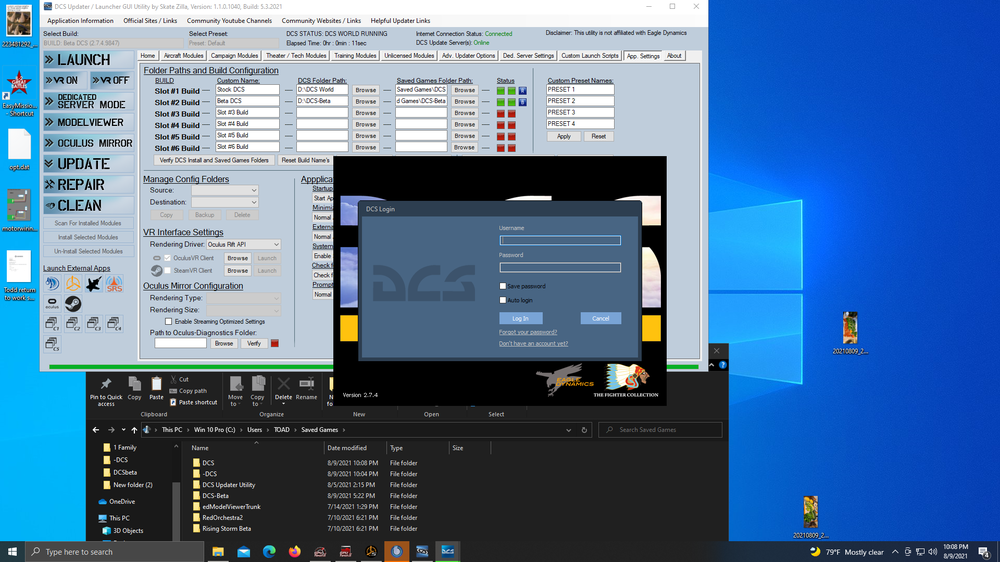
Task: Open Microsoft Edge from the taskbar
Action: [x=269, y=552]
